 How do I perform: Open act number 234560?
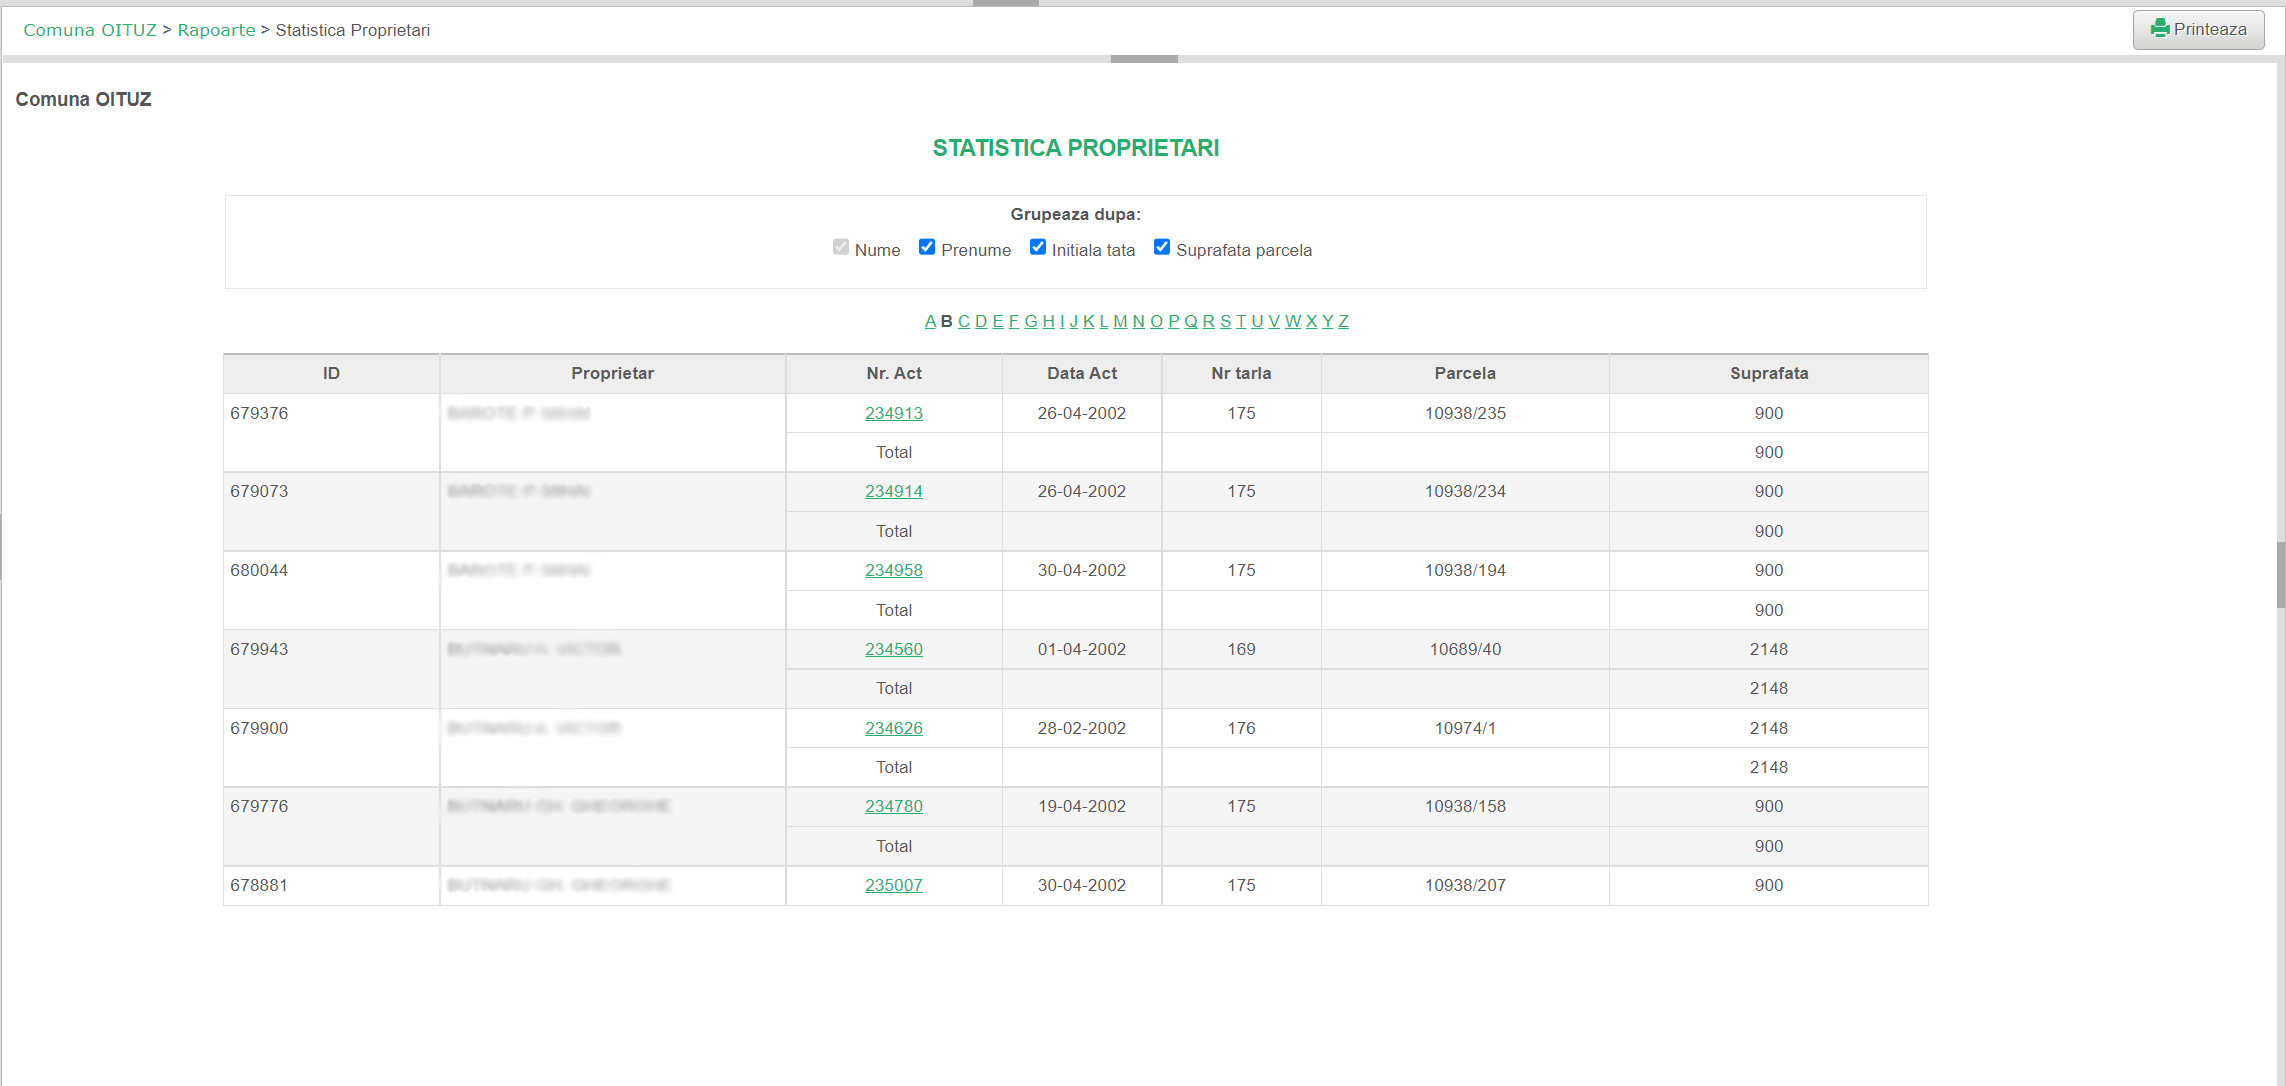click(x=893, y=649)
